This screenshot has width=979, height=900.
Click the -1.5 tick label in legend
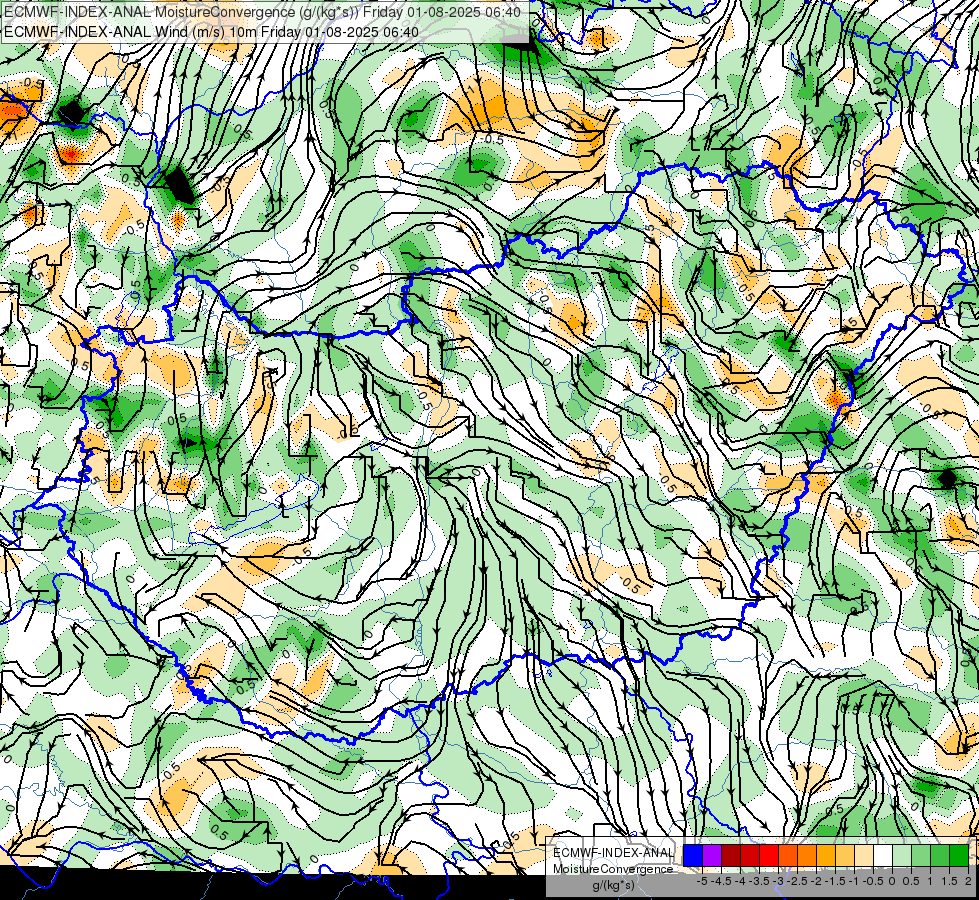pyautogui.click(x=833, y=881)
